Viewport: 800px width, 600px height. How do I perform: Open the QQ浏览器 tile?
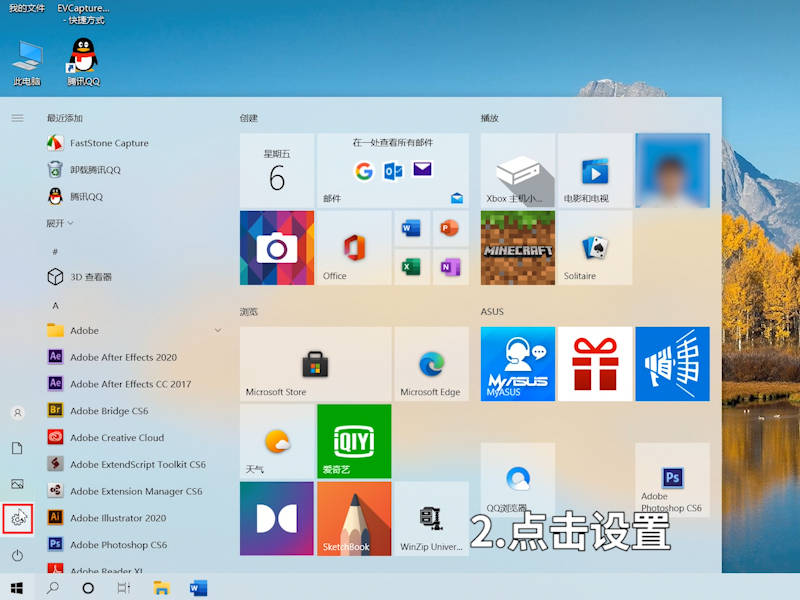click(x=518, y=480)
